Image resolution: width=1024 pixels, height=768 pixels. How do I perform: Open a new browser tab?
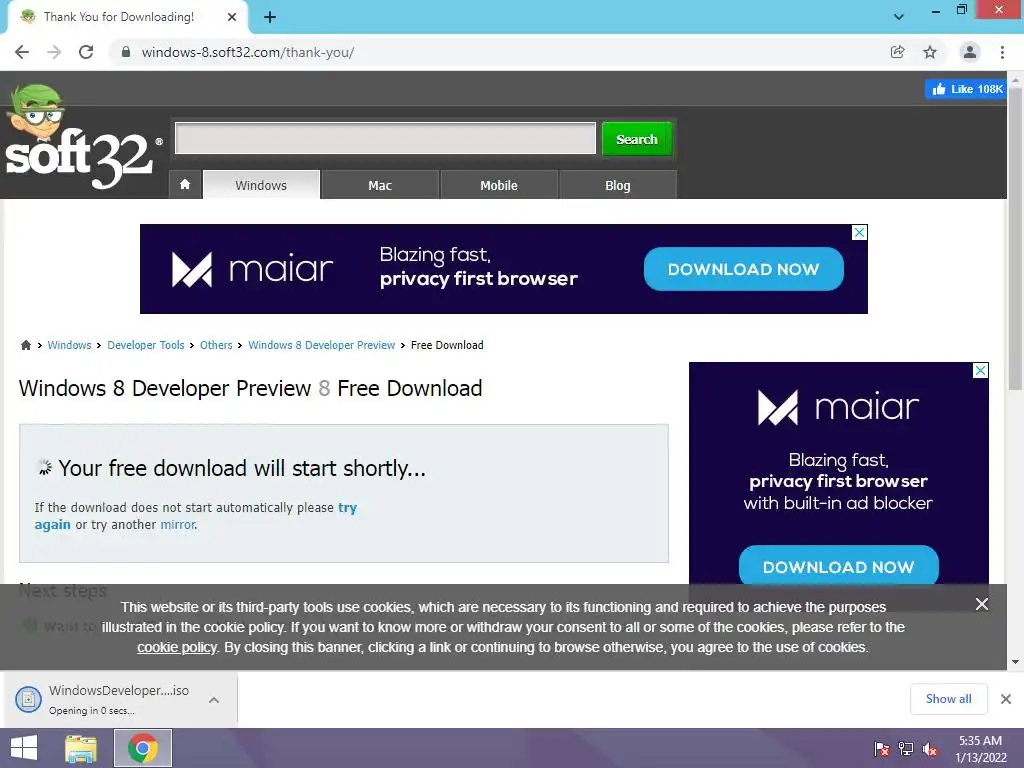pos(270,17)
